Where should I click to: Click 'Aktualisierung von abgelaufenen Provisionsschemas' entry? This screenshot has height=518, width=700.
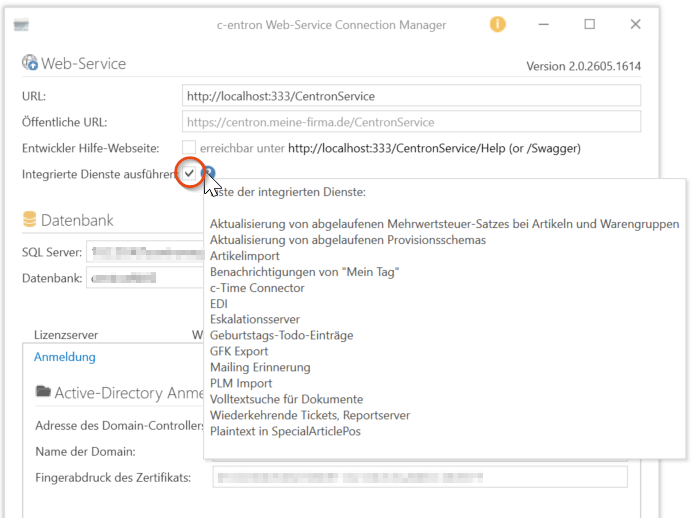point(348,240)
